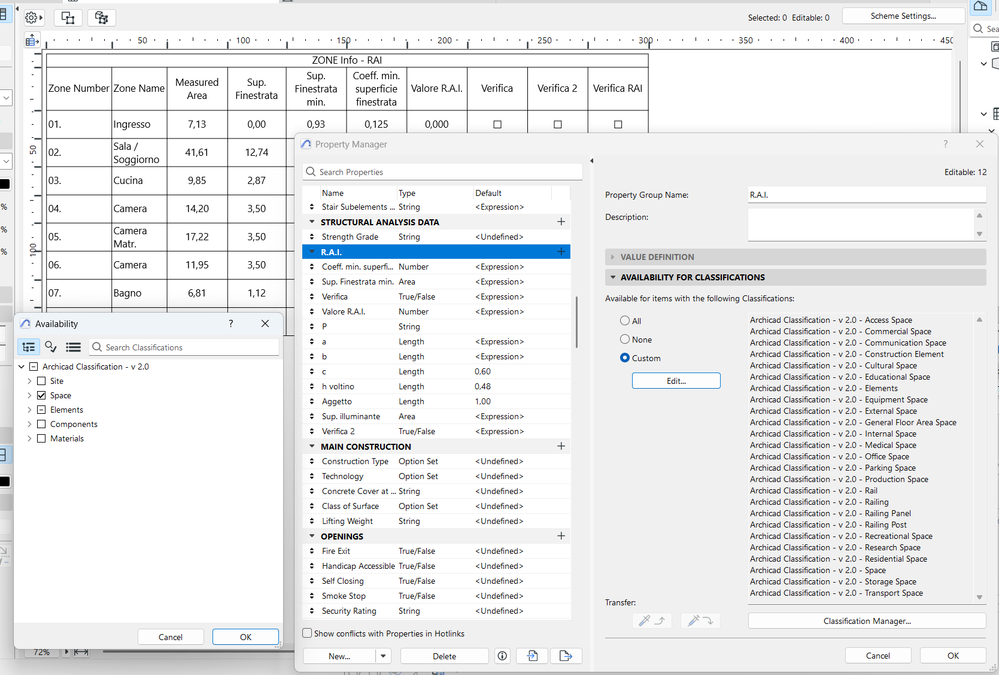Open the Scheme Settings dialog
999x675 pixels.
[x=901, y=15]
